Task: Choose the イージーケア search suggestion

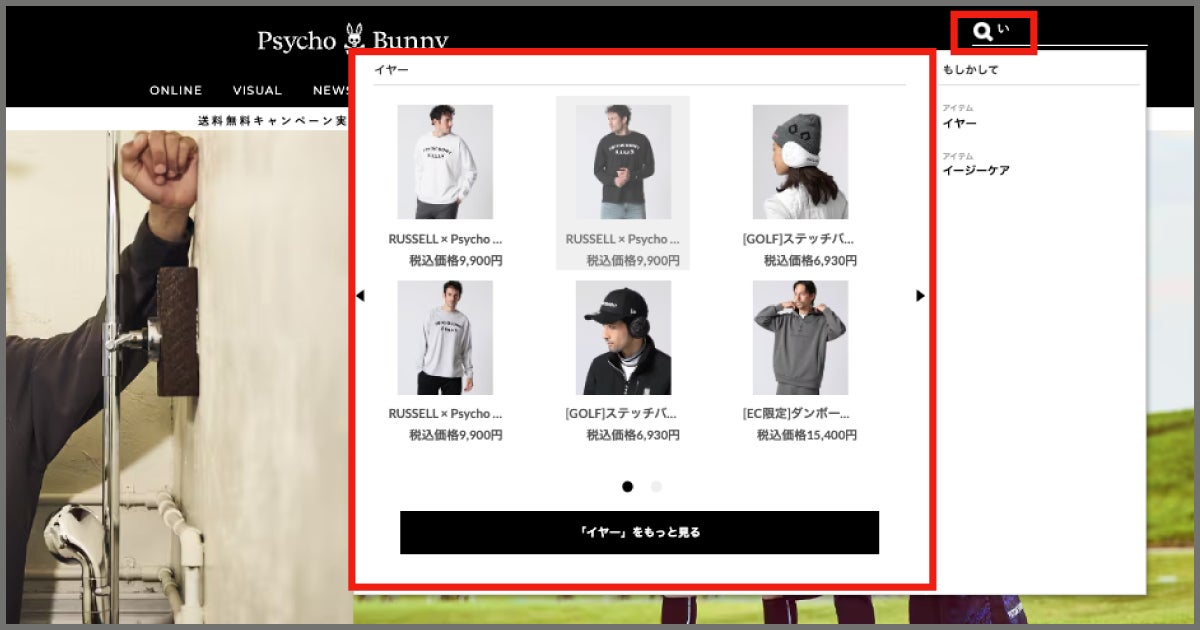Action: coord(976,171)
